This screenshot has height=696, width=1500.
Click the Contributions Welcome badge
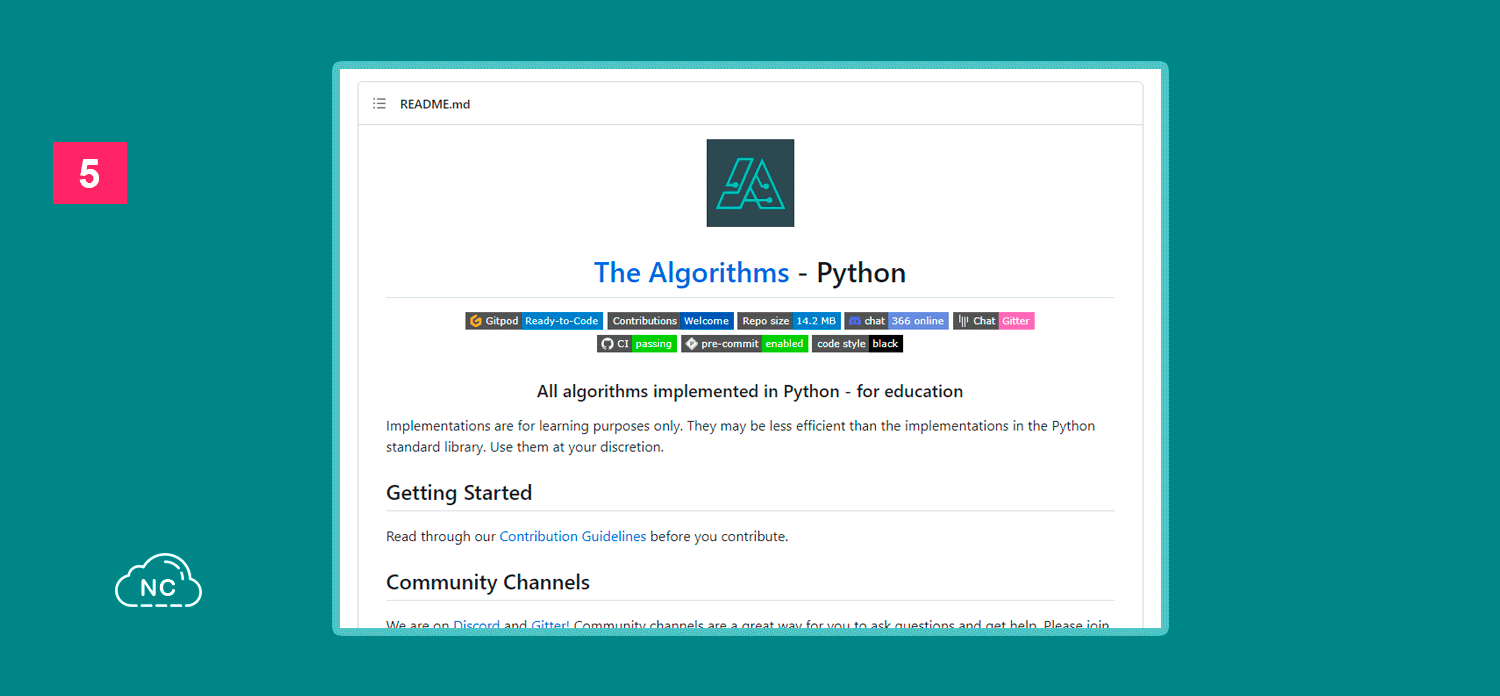tap(670, 321)
